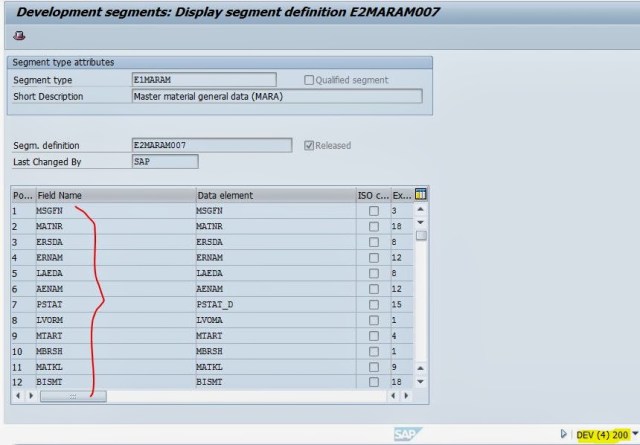Select the MATKL field name cell

(116, 367)
